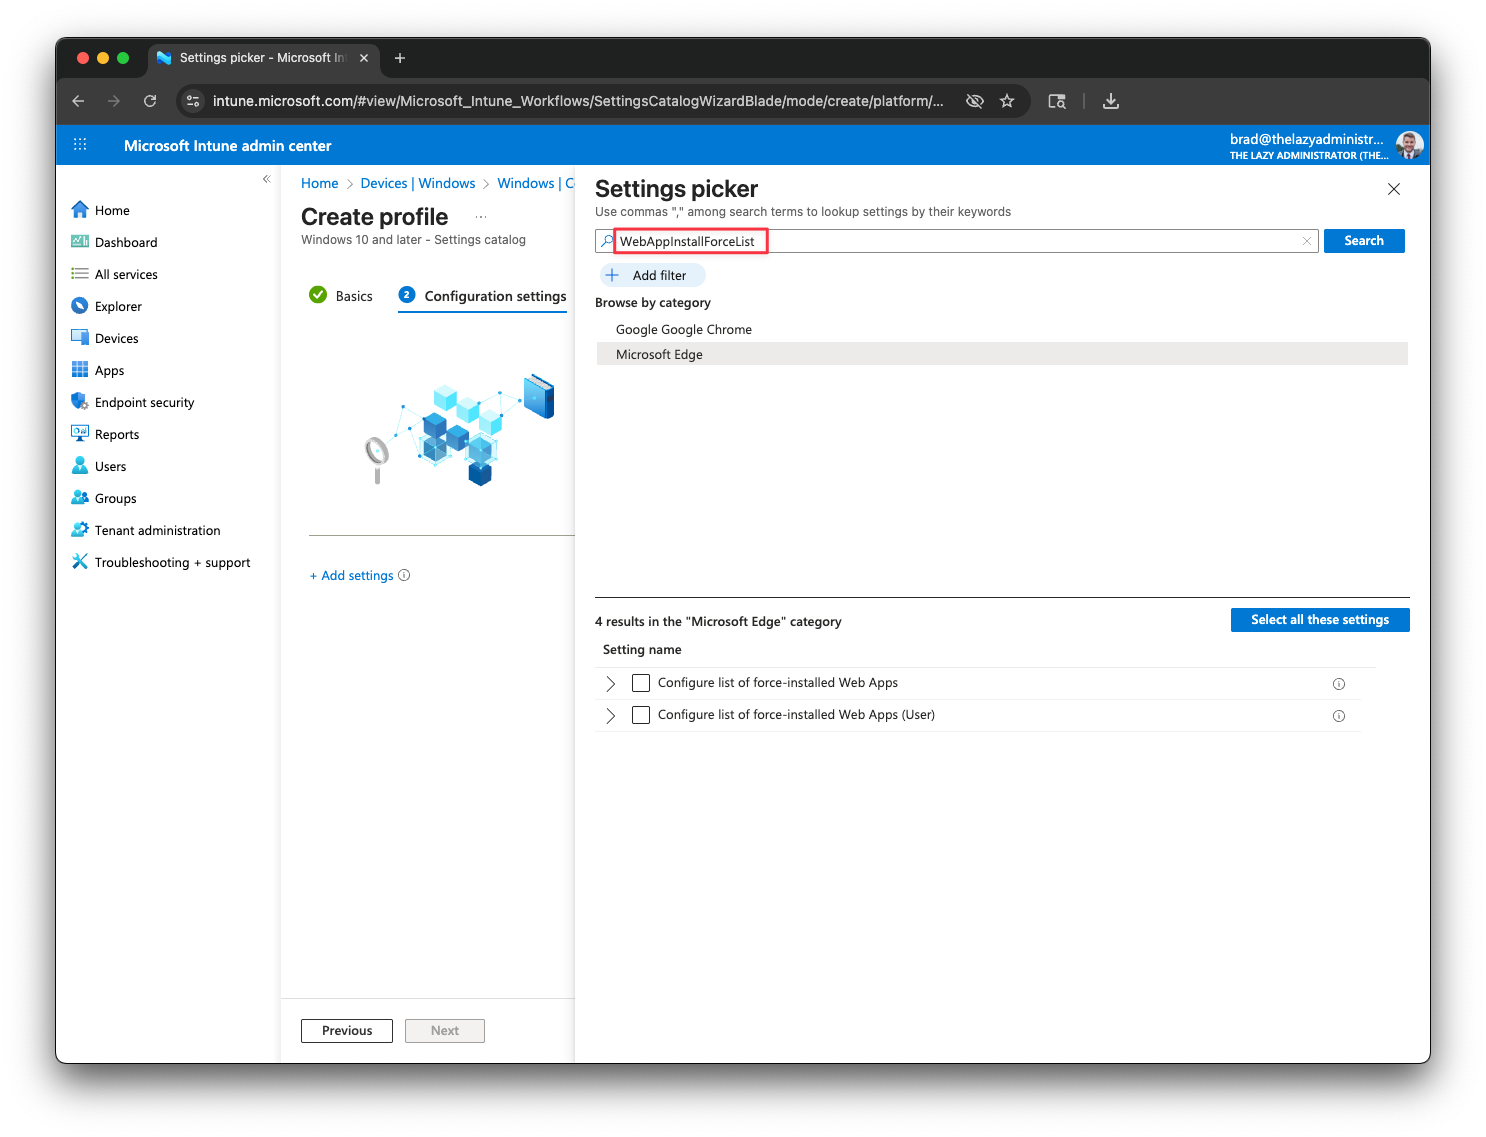Close the Settings picker browser tab
The width and height of the screenshot is (1486, 1137).
pos(364,58)
